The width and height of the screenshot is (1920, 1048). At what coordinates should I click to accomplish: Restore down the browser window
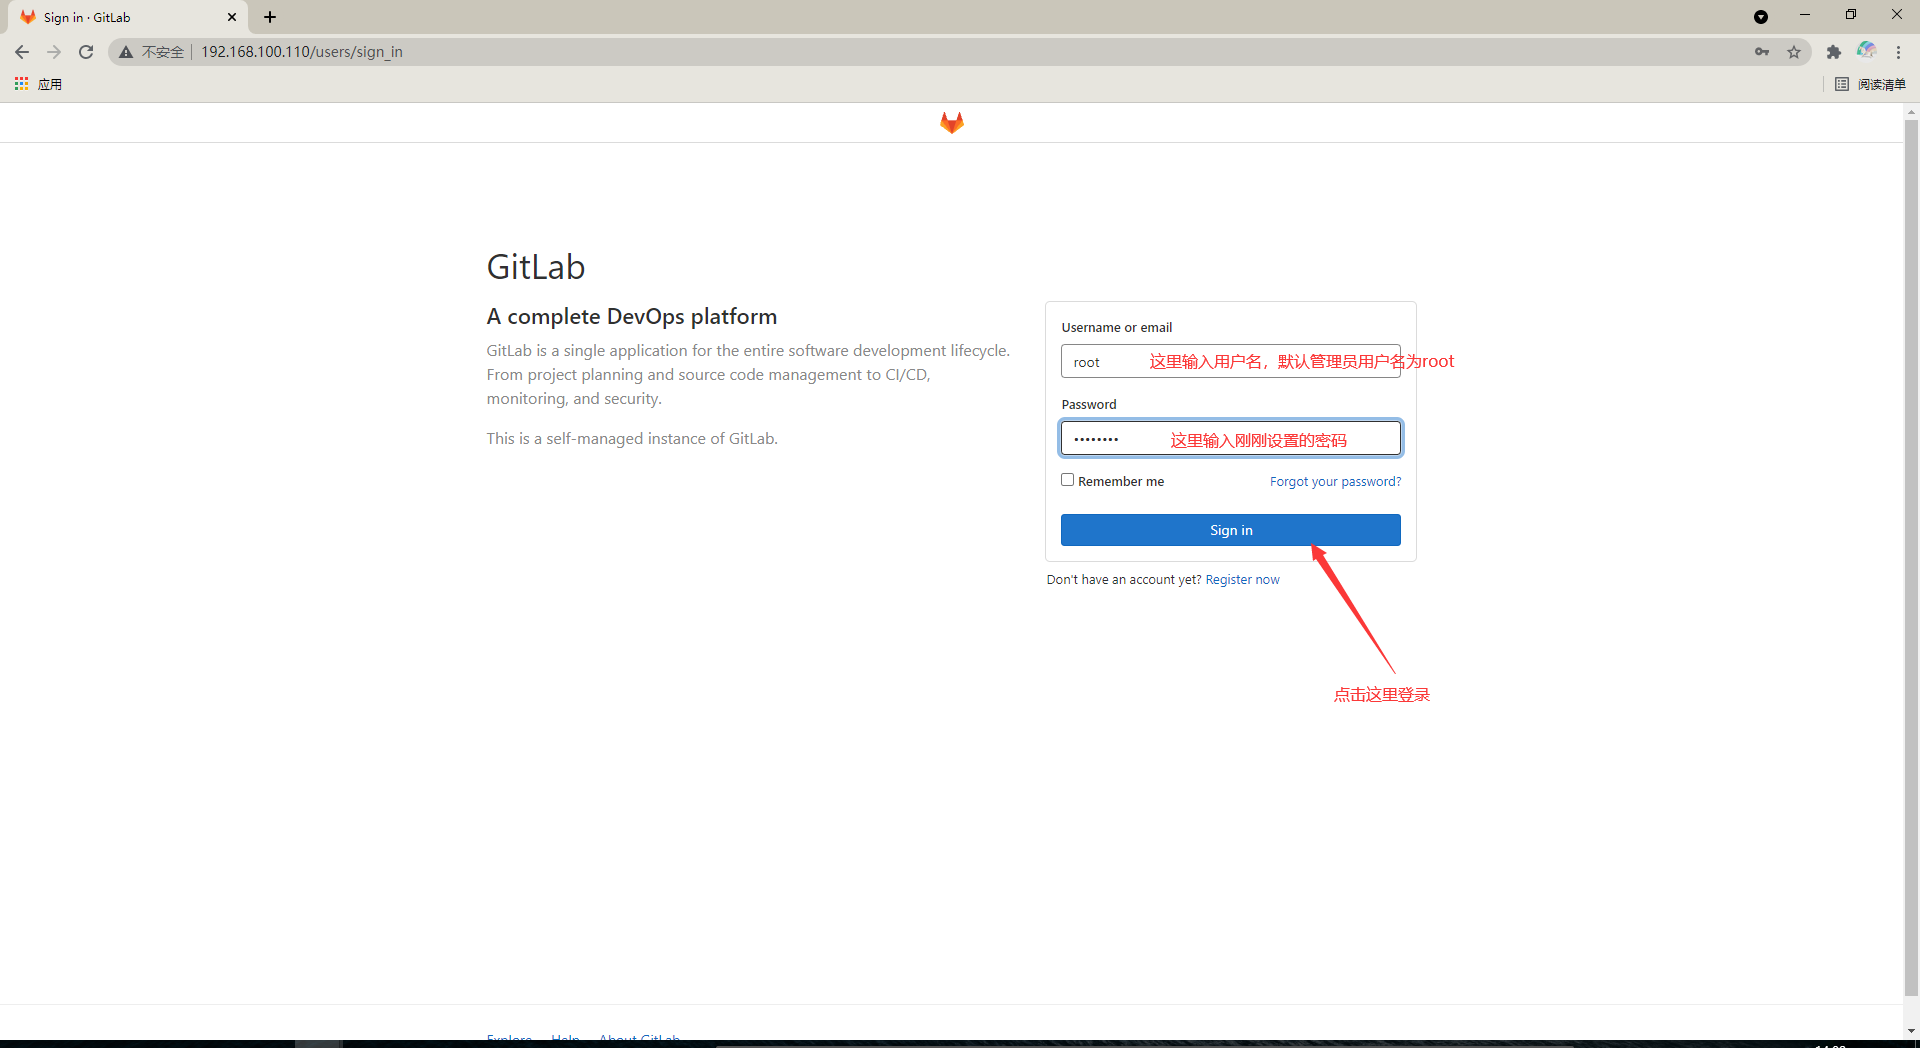pos(1851,15)
